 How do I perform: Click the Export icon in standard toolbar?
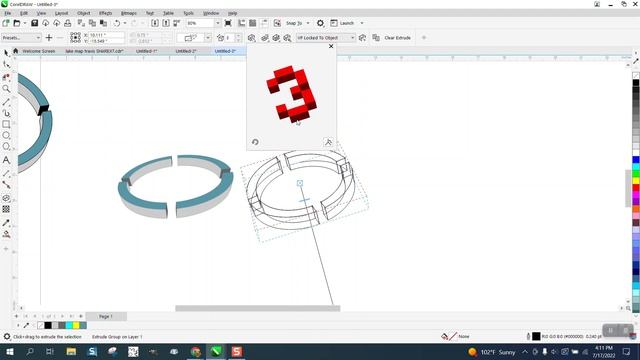[166, 23]
